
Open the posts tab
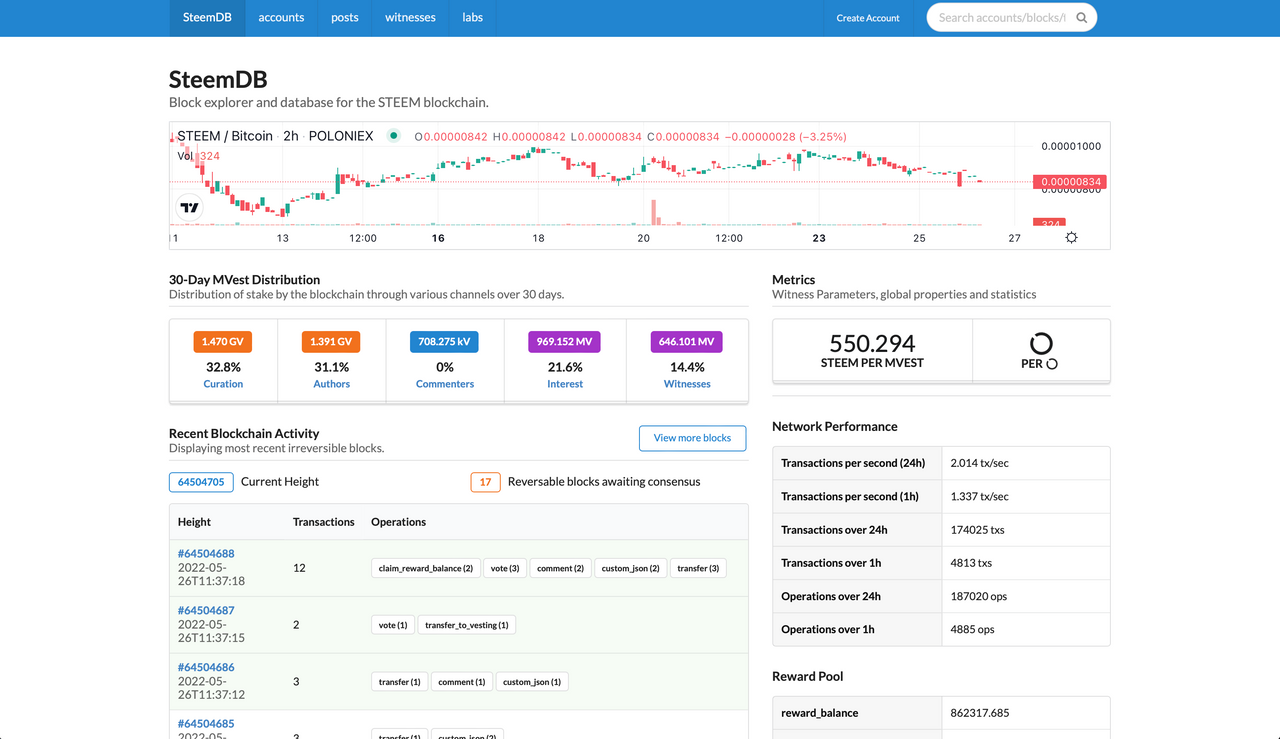[345, 18]
